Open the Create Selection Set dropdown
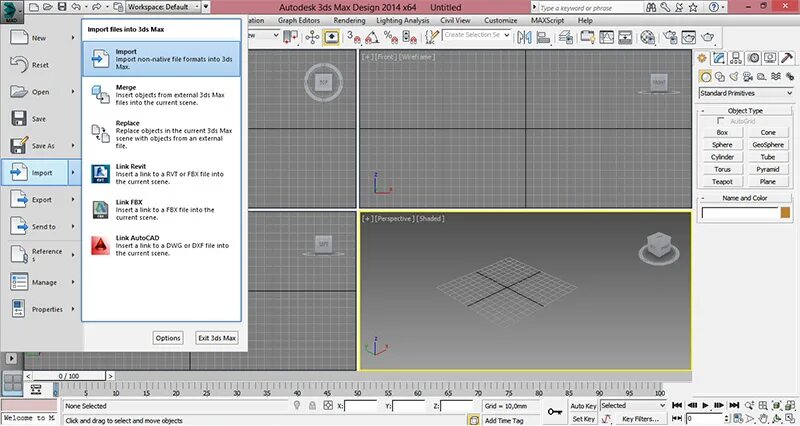The height and width of the screenshot is (426, 800). (x=477, y=35)
